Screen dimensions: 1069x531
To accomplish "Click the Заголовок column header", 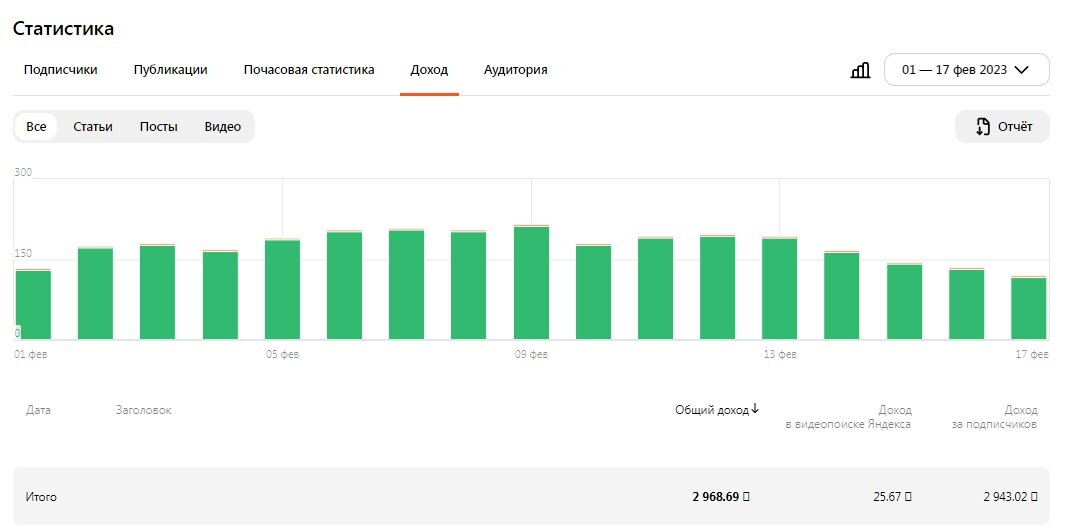I will [144, 410].
